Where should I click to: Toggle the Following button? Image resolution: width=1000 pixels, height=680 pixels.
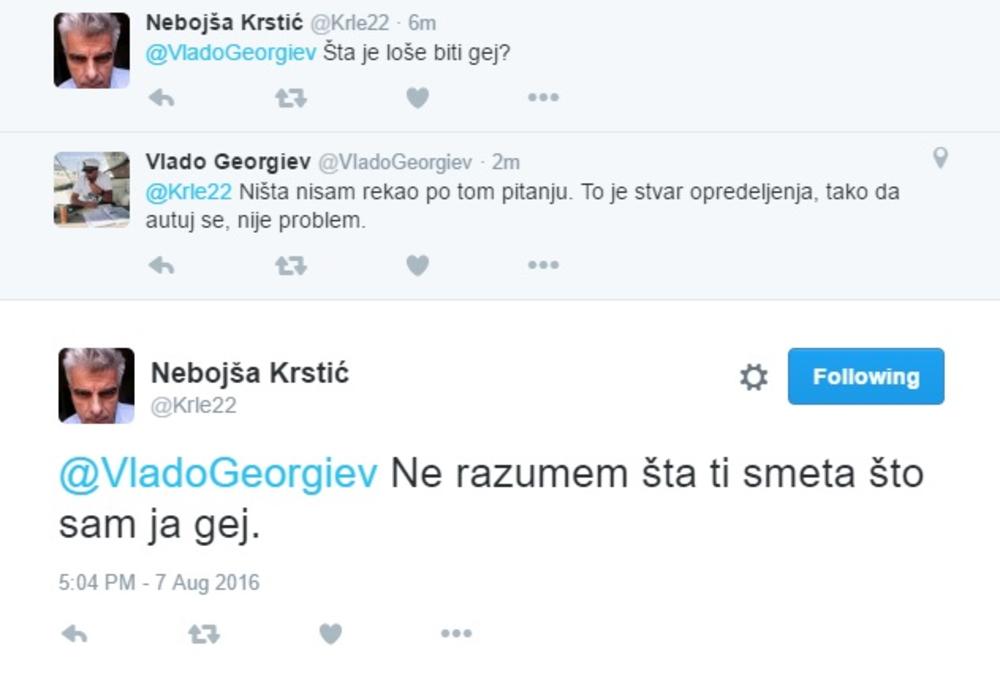point(865,377)
